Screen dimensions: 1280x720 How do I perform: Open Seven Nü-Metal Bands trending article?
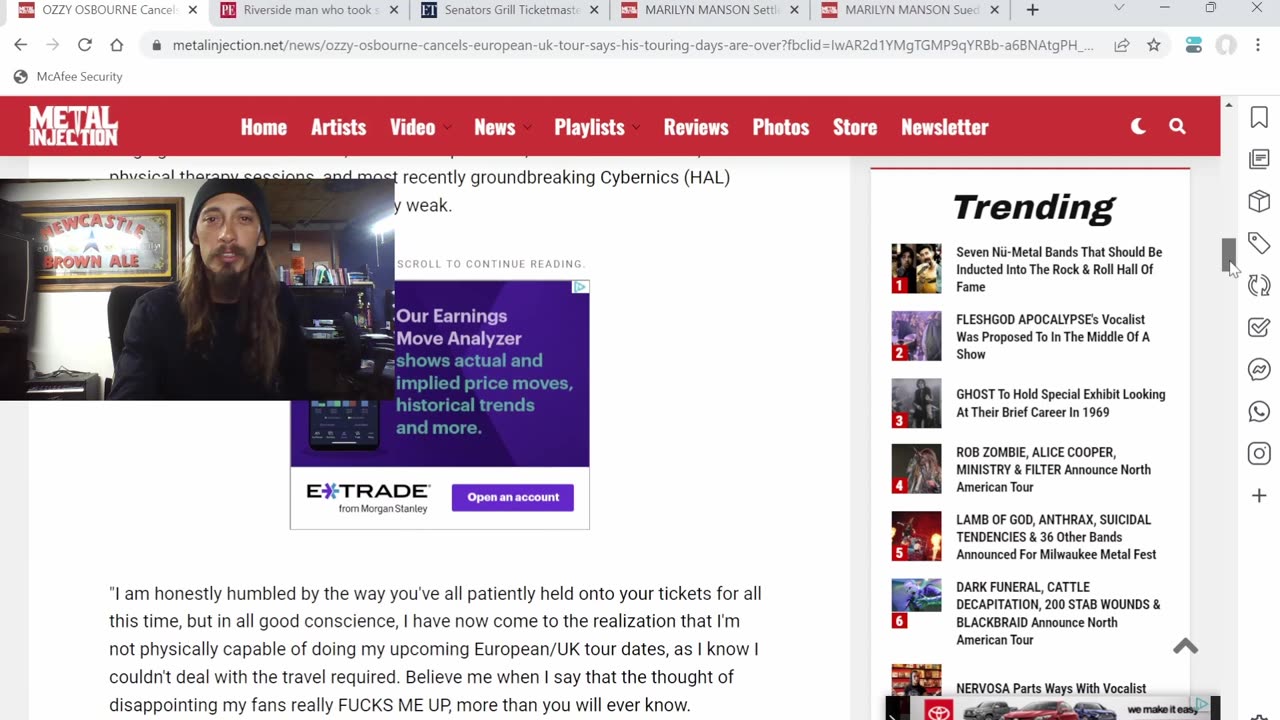(1059, 269)
